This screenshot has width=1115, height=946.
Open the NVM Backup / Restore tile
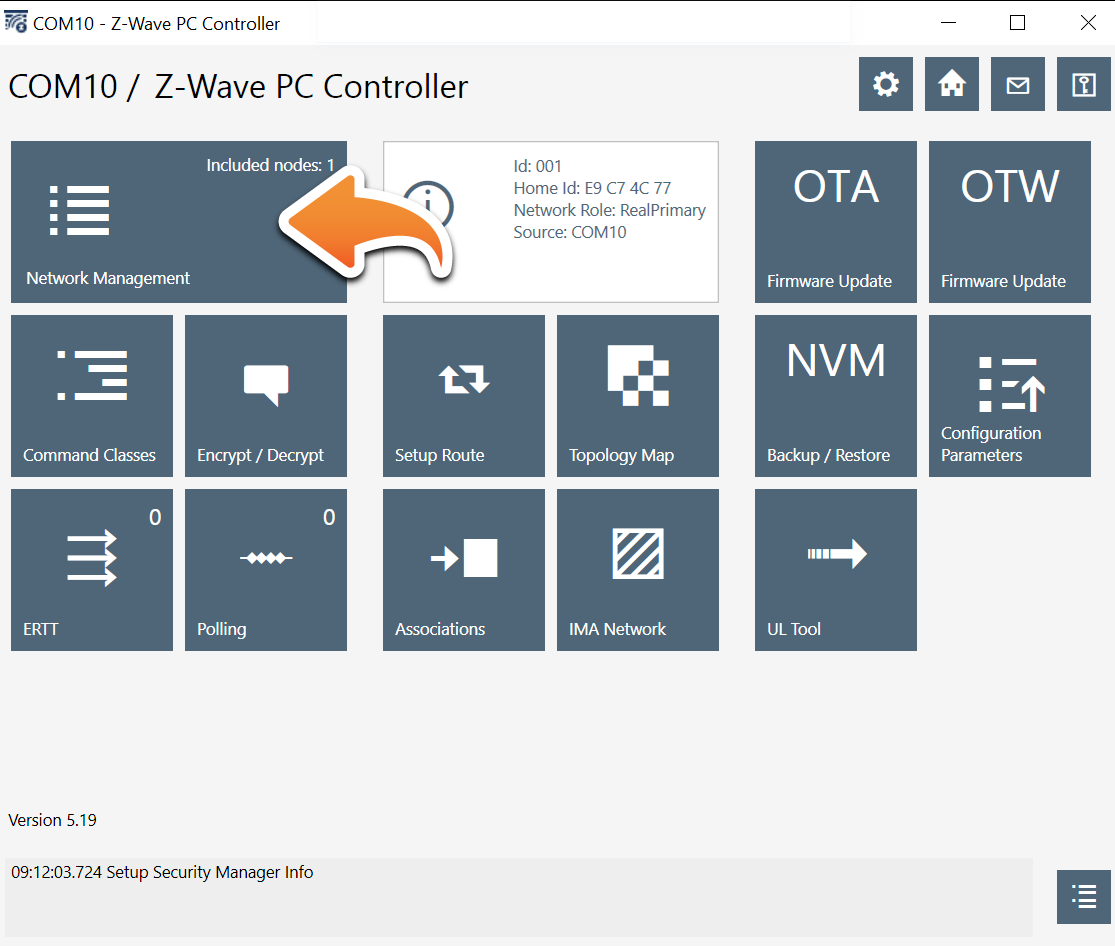click(836, 396)
